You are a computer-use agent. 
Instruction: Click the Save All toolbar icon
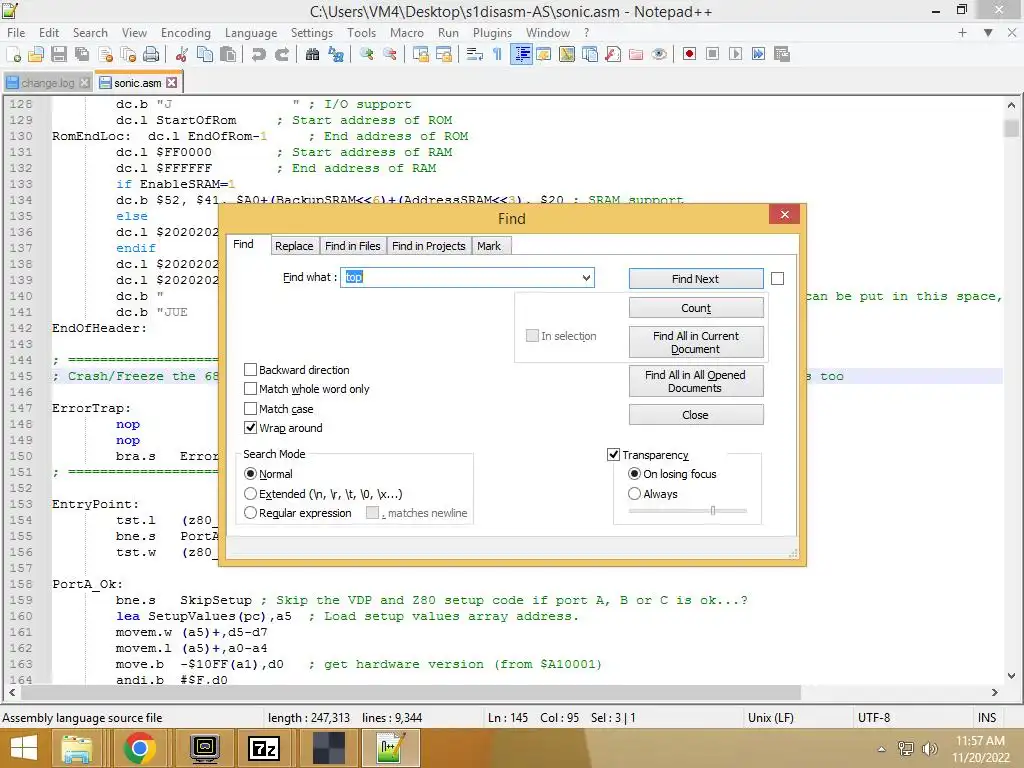(82, 54)
